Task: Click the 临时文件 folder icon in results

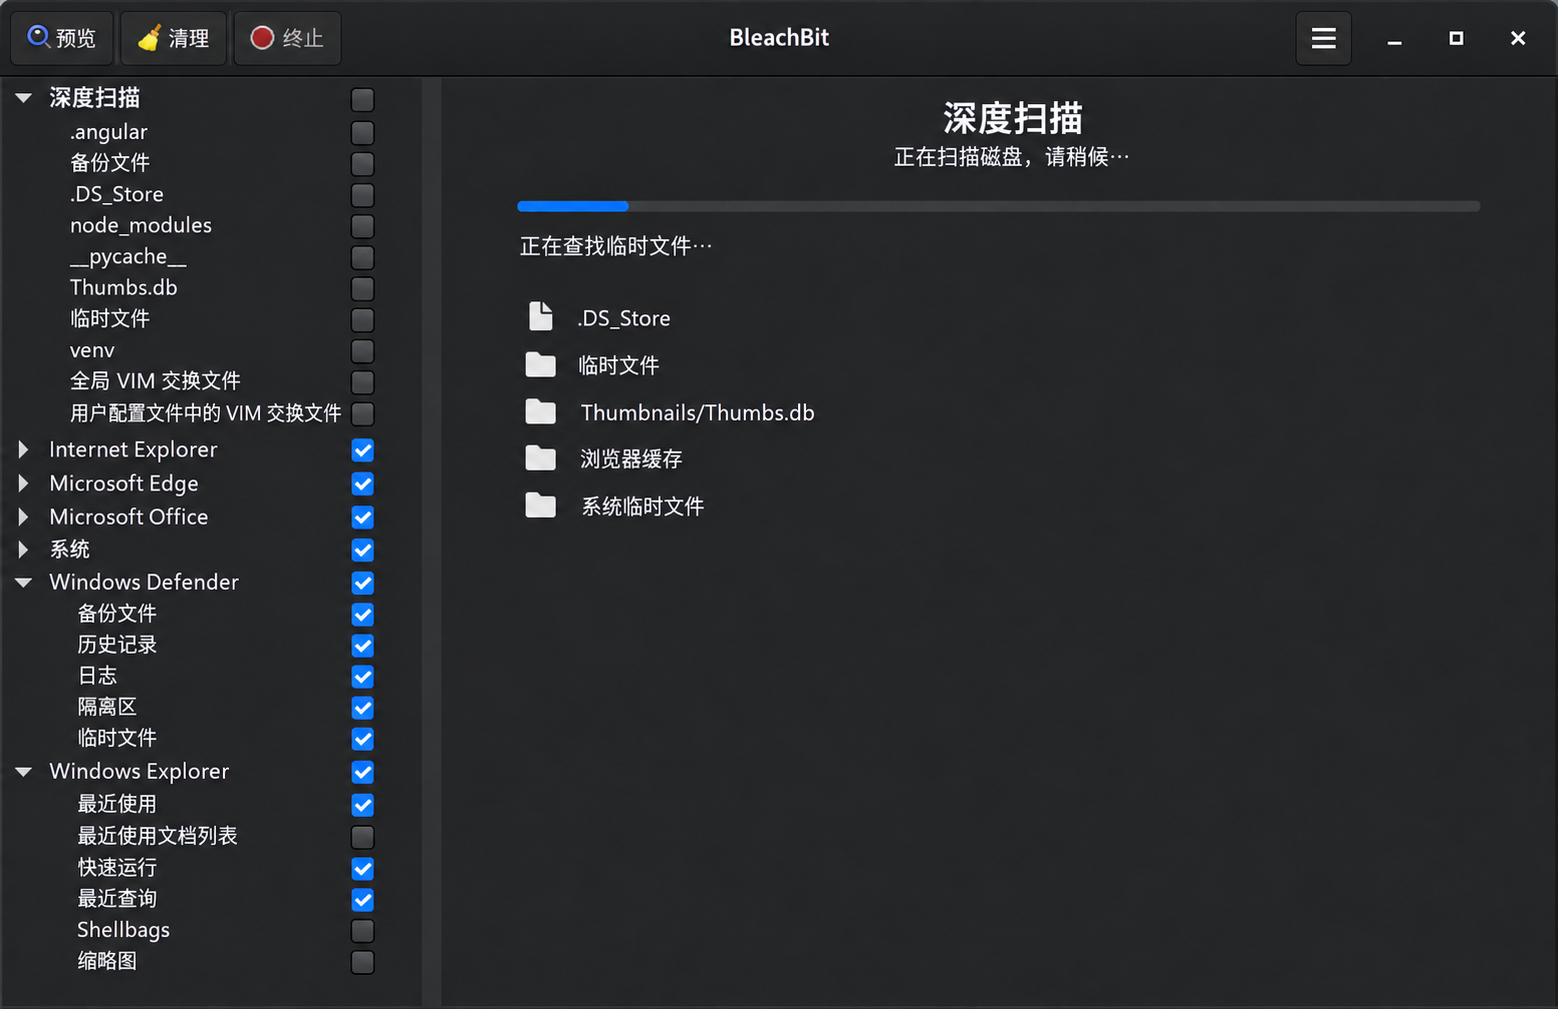Action: [x=540, y=364]
